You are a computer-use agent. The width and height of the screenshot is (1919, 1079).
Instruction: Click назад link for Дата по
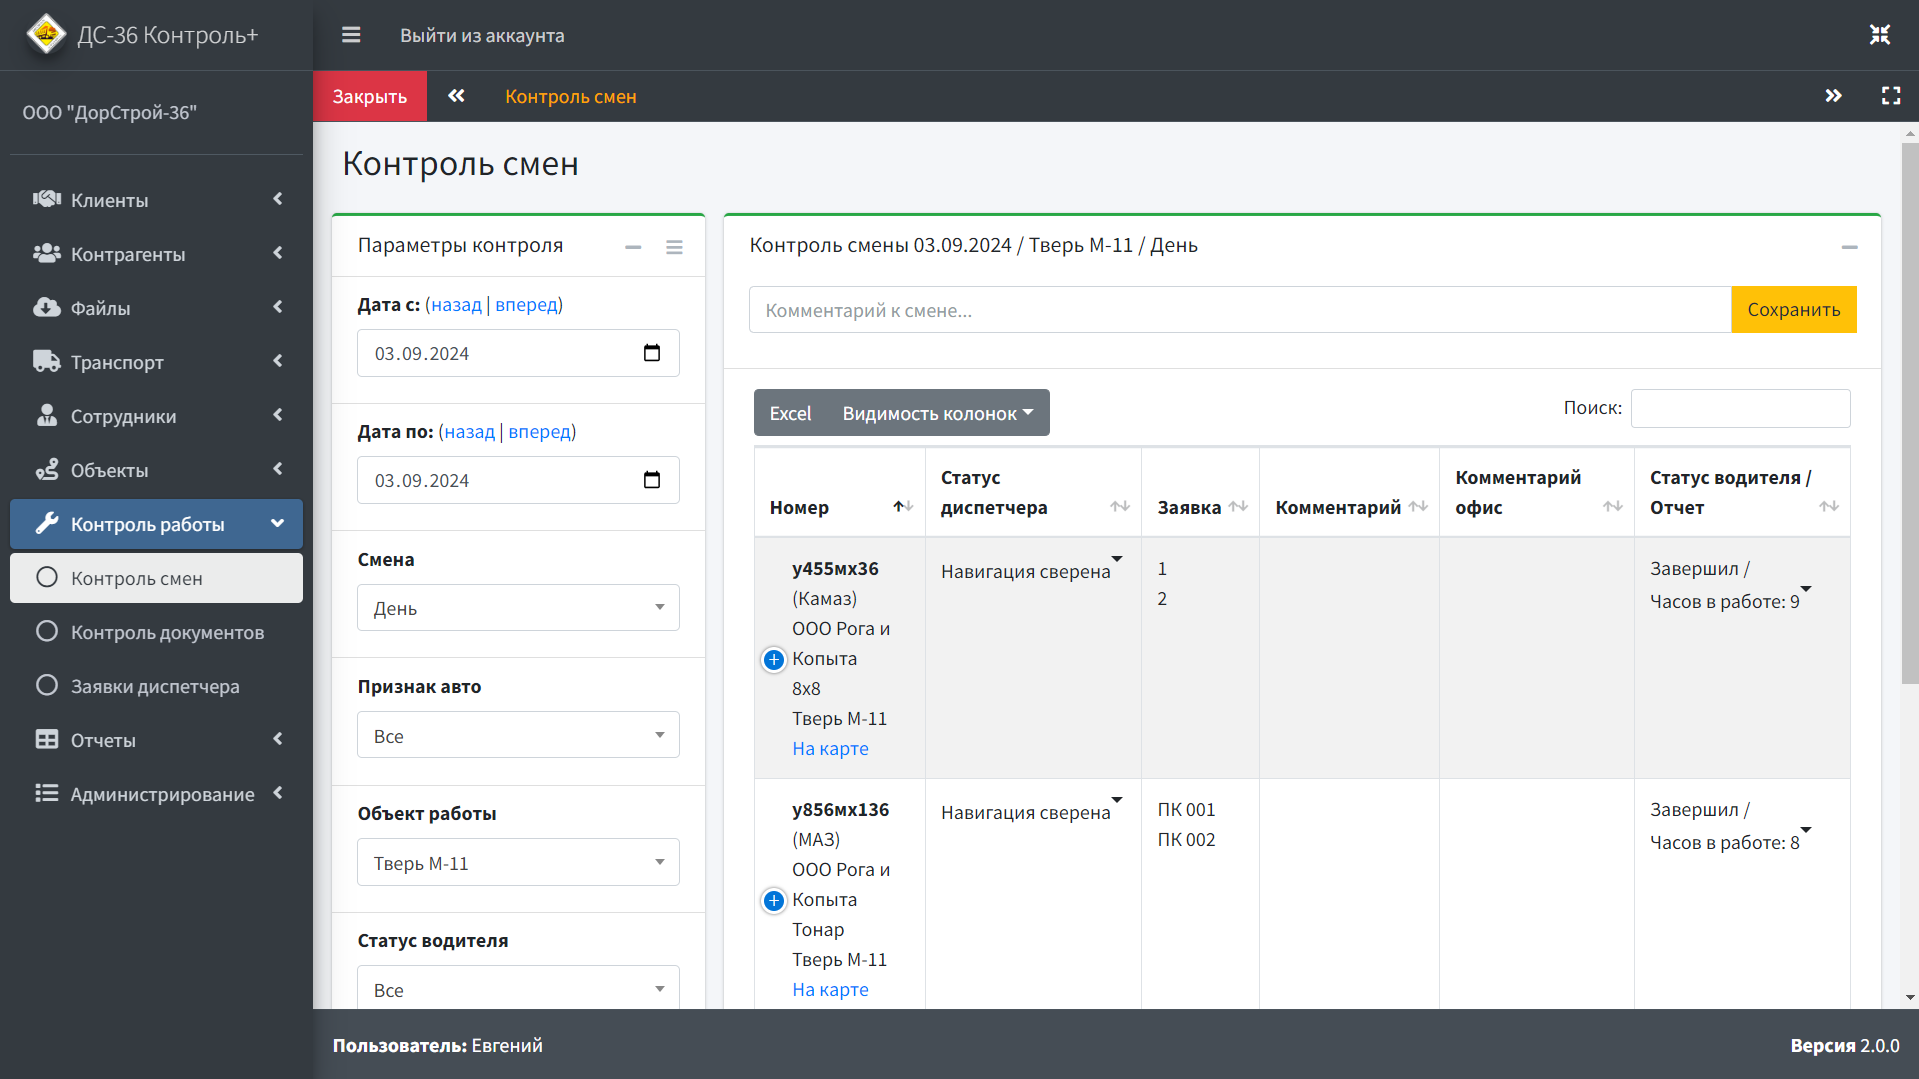point(469,431)
